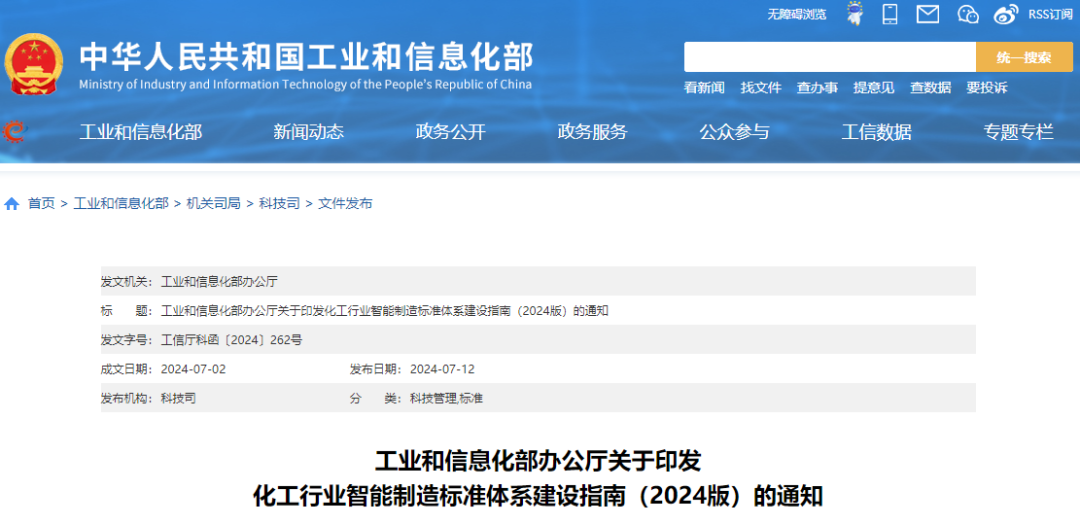The image size is (1080, 525).
Task: Select 政务服务 in the navigation bar
Action: [x=592, y=132]
